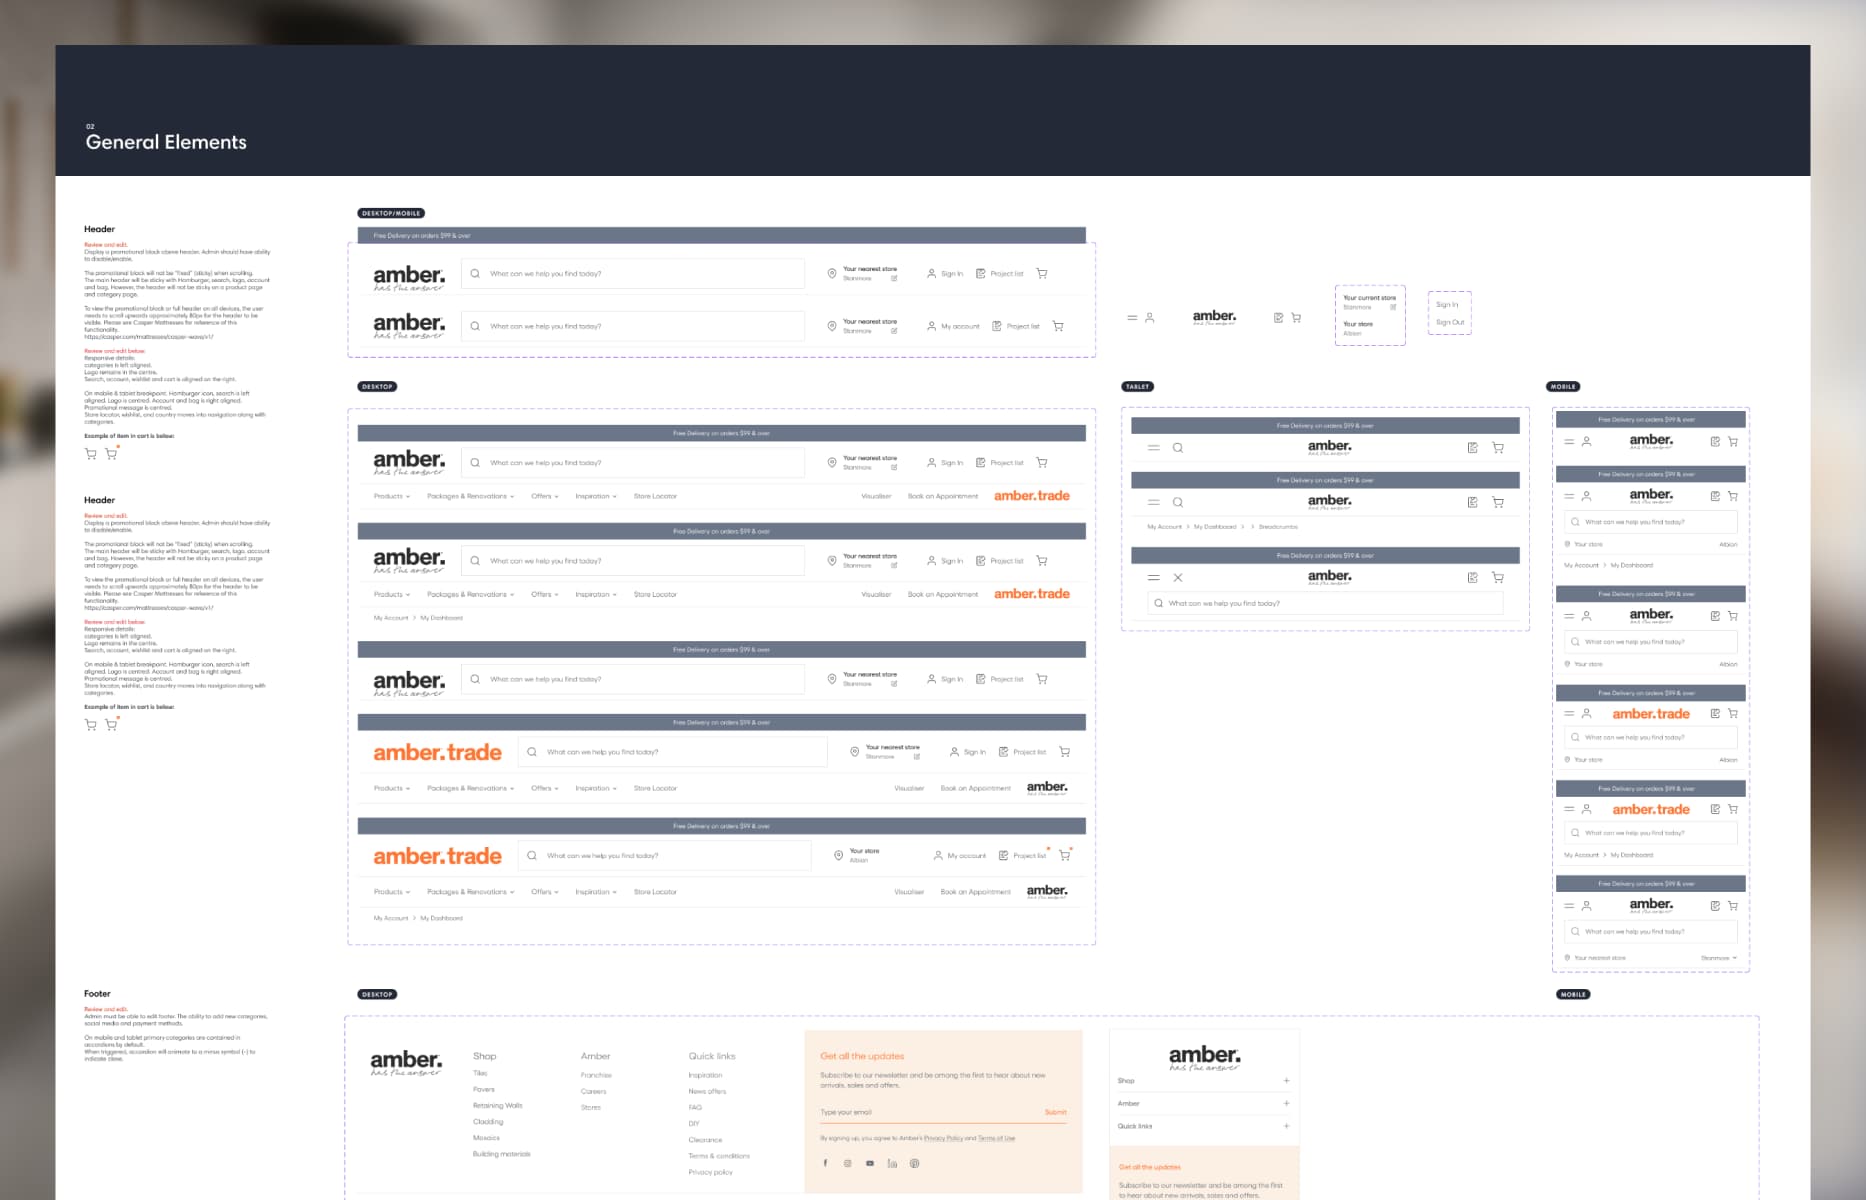Click Store Locator in the navigation bar

(x=655, y=496)
